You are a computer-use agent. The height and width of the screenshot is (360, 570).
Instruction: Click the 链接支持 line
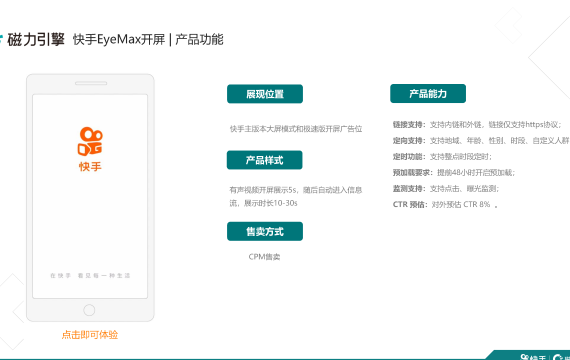tap(477, 125)
